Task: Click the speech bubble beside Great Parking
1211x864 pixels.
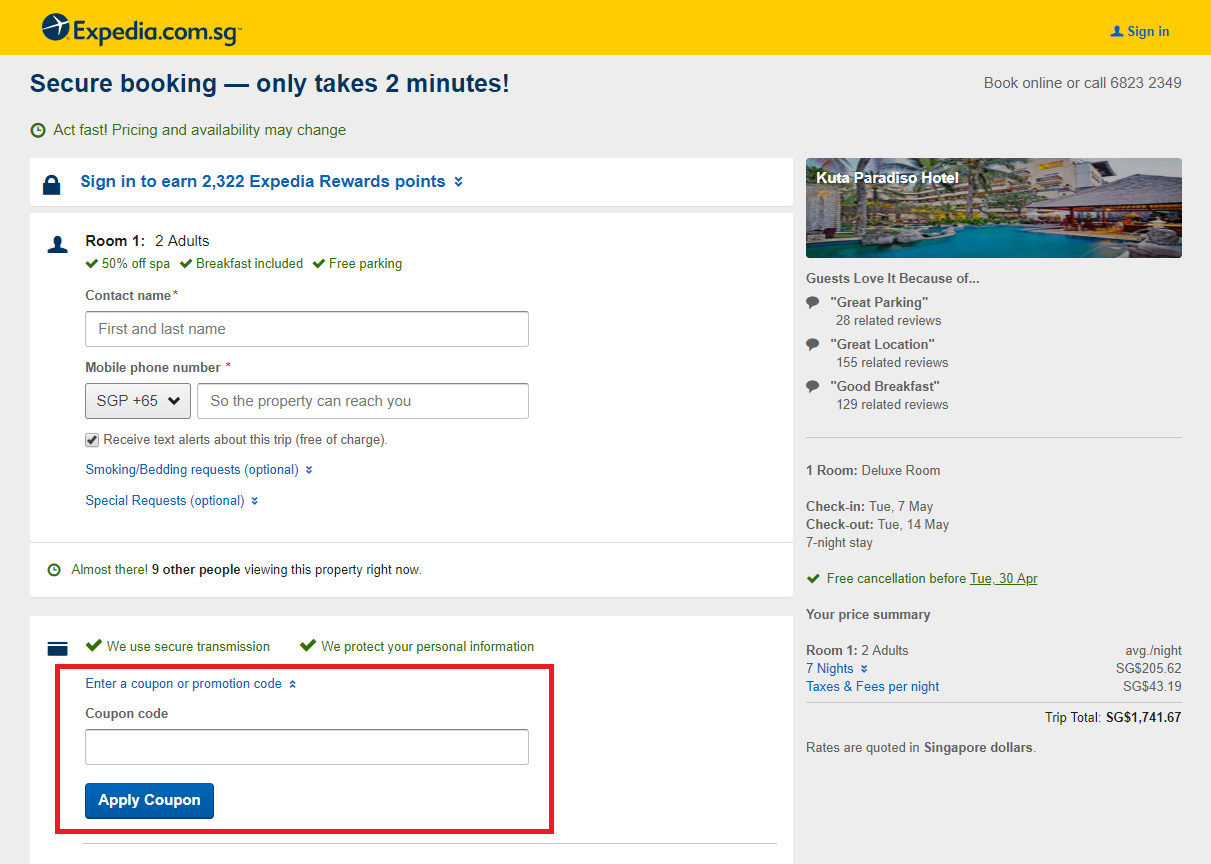Action: [x=813, y=302]
